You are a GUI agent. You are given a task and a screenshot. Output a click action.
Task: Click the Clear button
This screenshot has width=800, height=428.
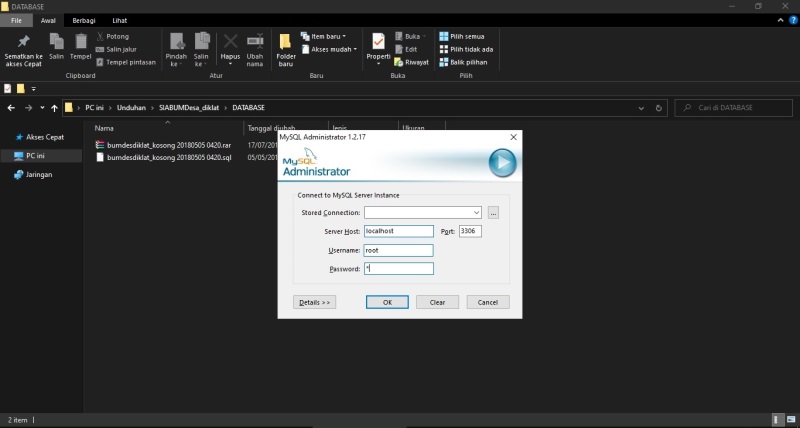(x=437, y=302)
